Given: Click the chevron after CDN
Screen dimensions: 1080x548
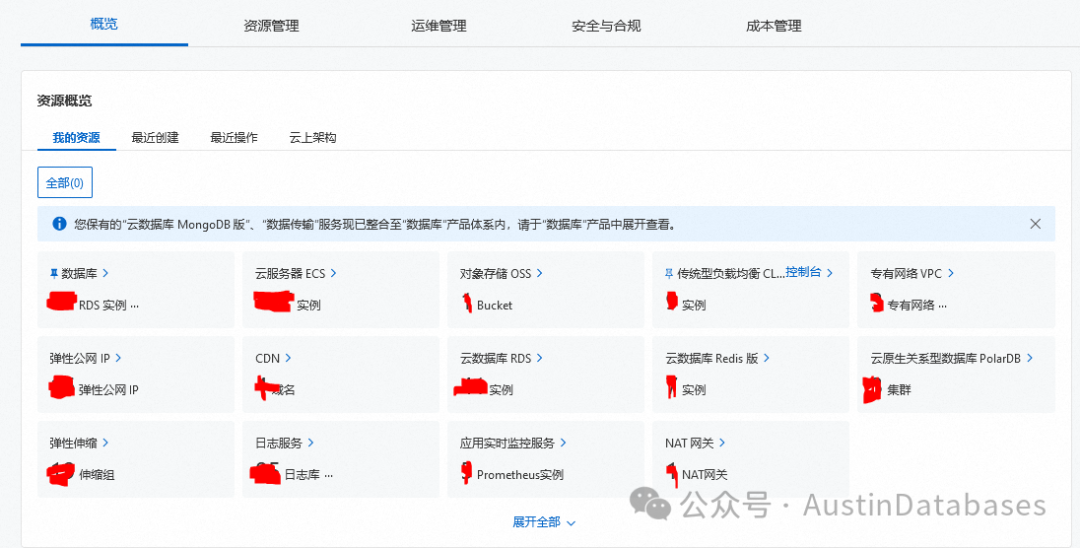Looking at the screenshot, I should tap(288, 358).
